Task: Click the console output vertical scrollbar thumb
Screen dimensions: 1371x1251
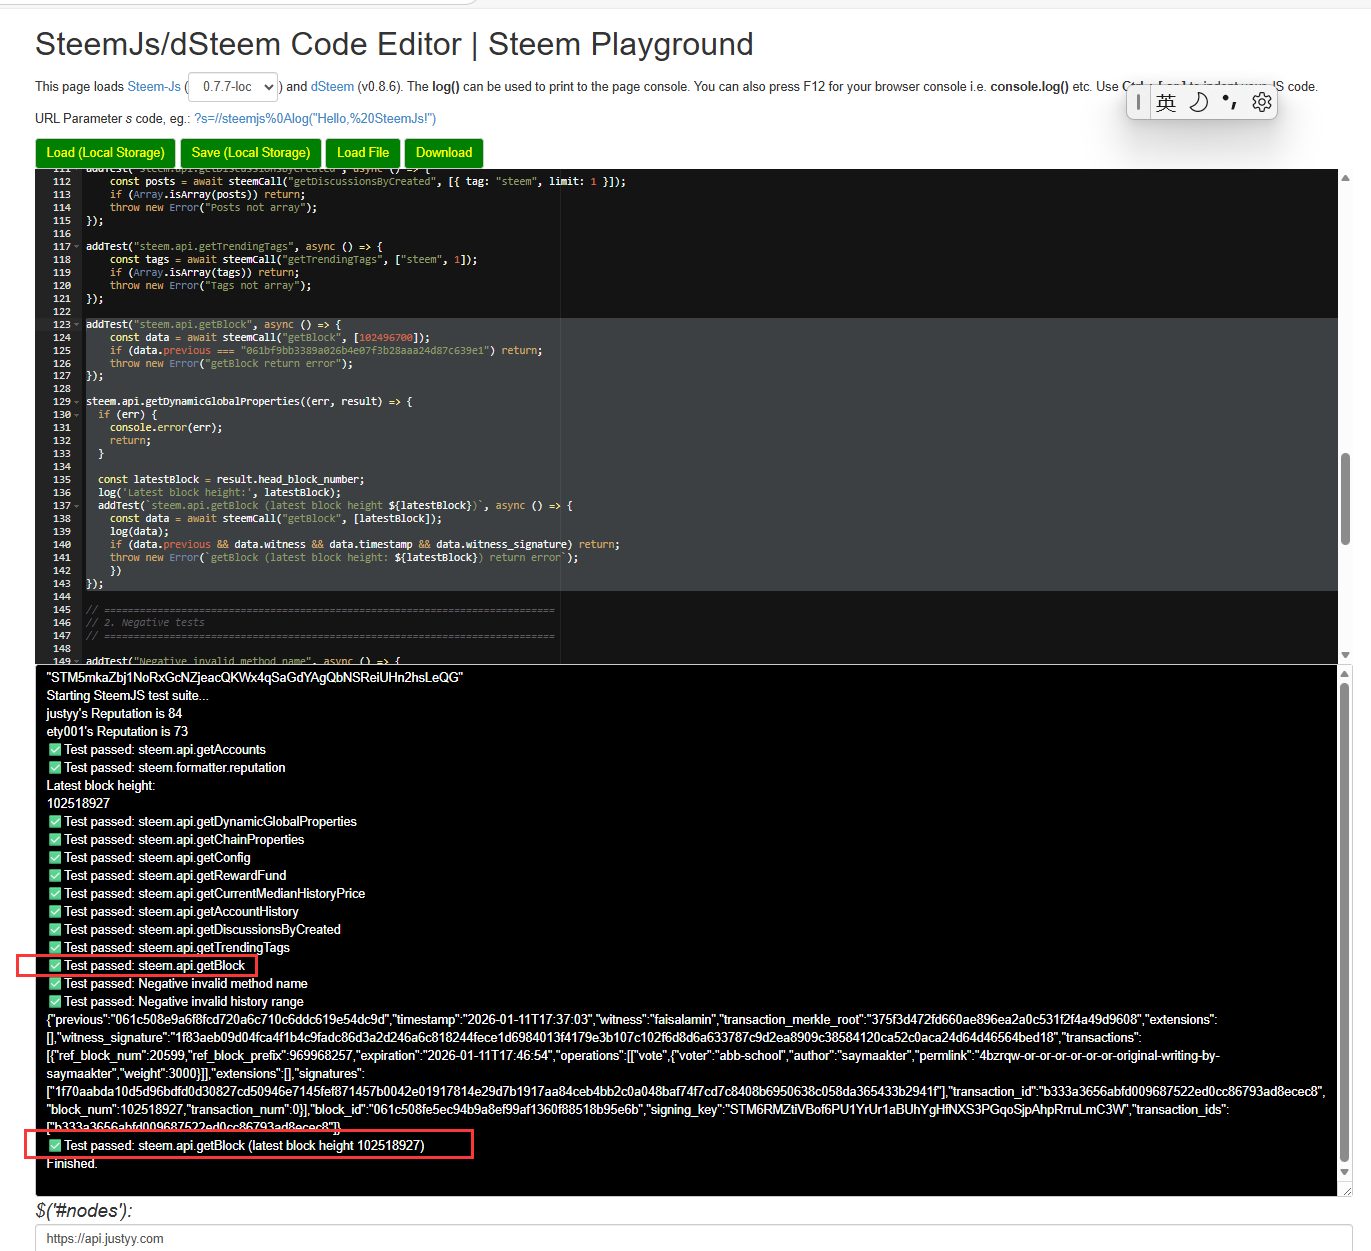Action: coord(1345,923)
